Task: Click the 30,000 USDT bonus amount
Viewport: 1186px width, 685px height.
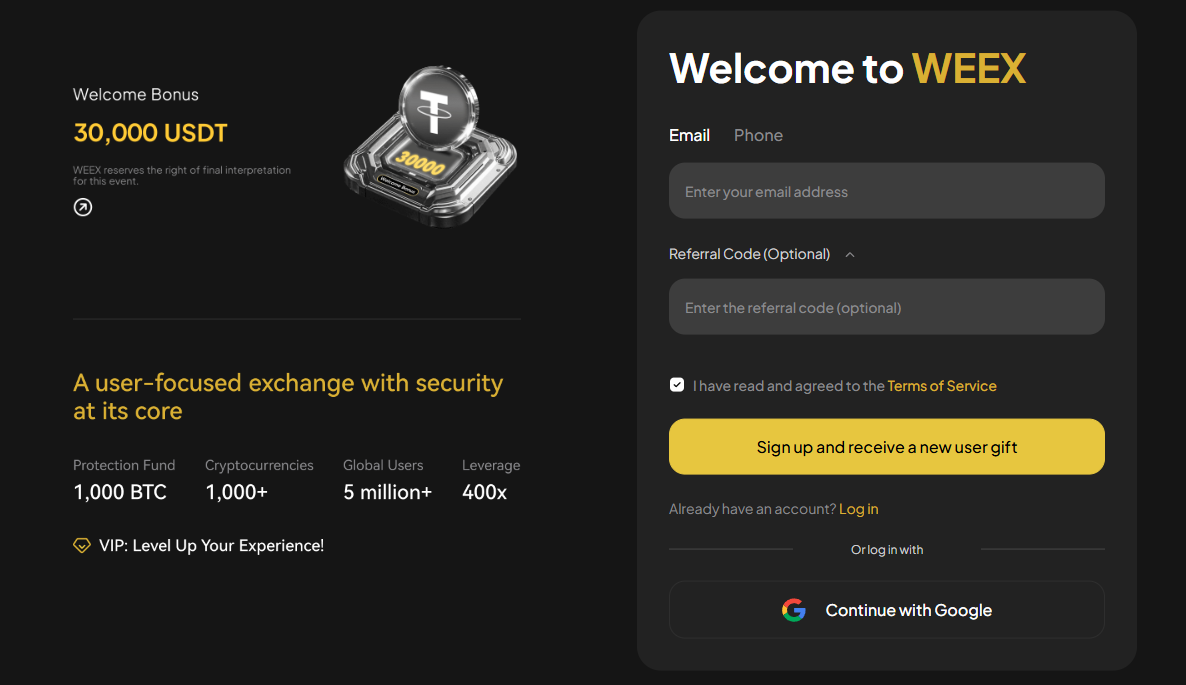Action: click(x=151, y=133)
